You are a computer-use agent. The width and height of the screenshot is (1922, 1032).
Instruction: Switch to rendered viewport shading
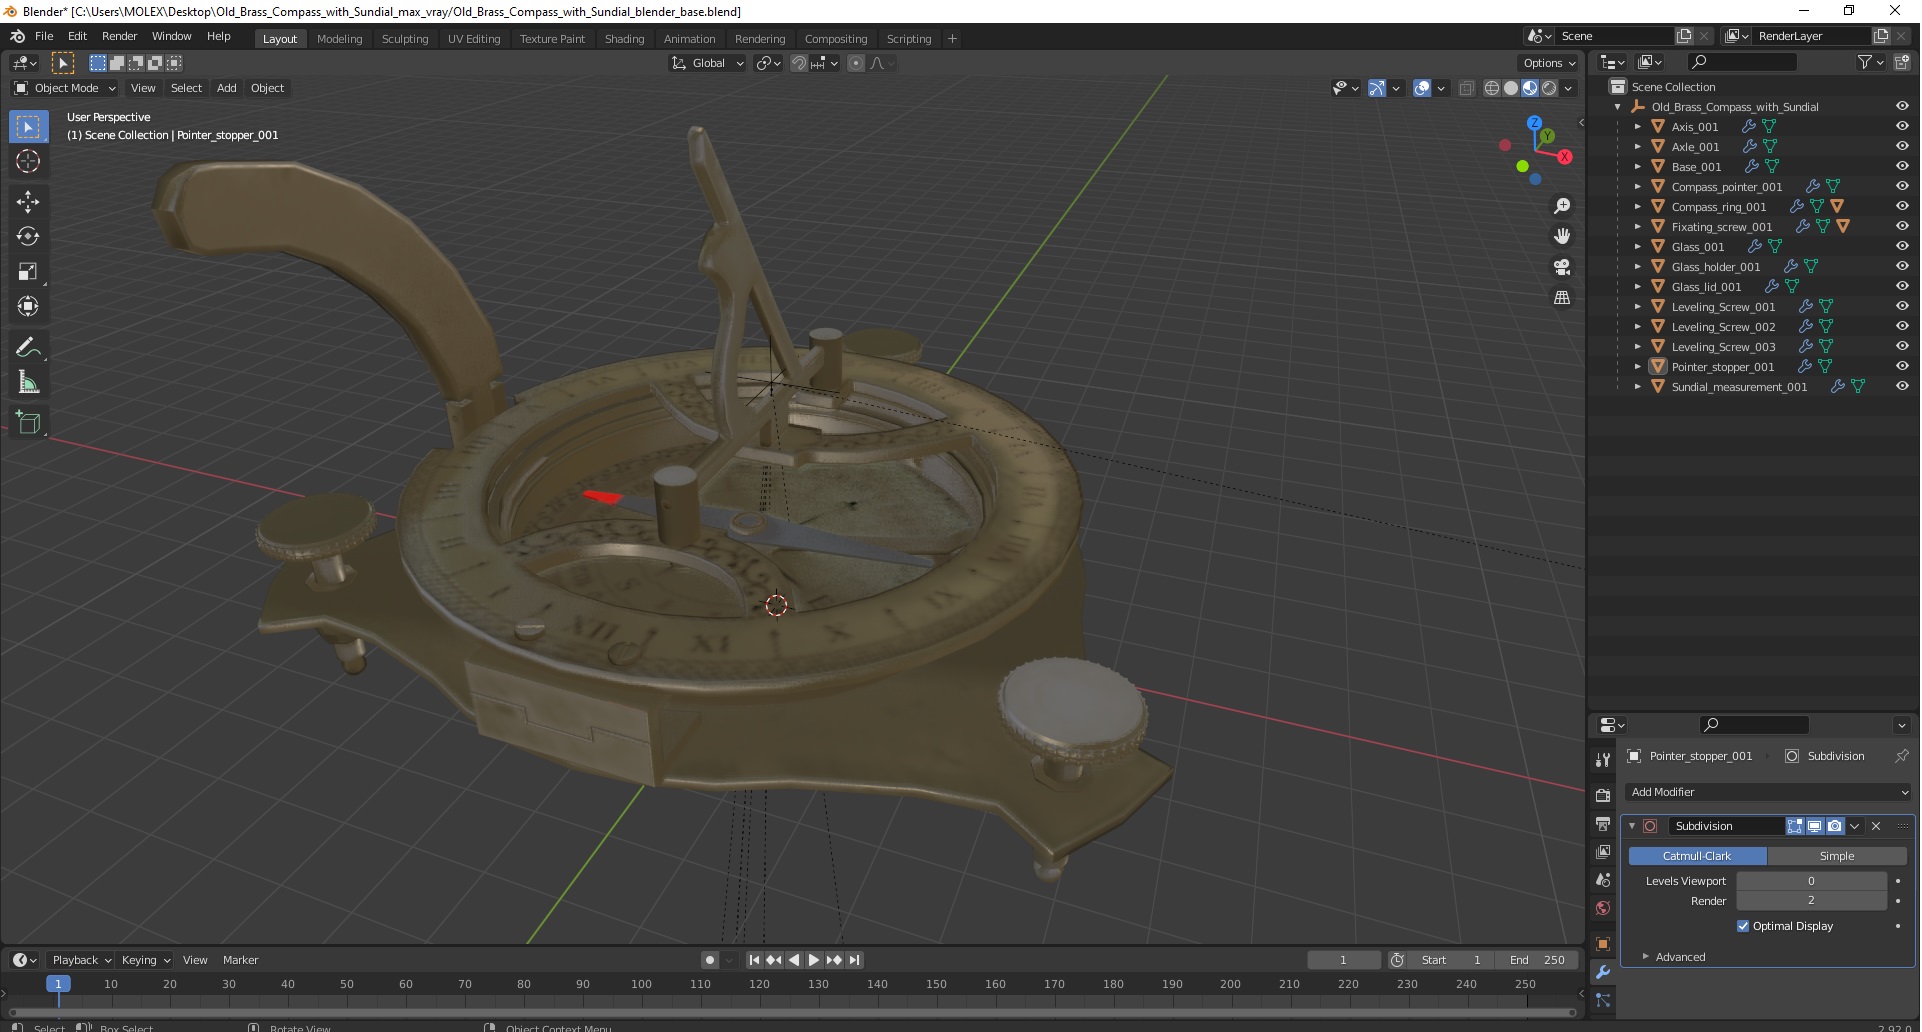1549,88
